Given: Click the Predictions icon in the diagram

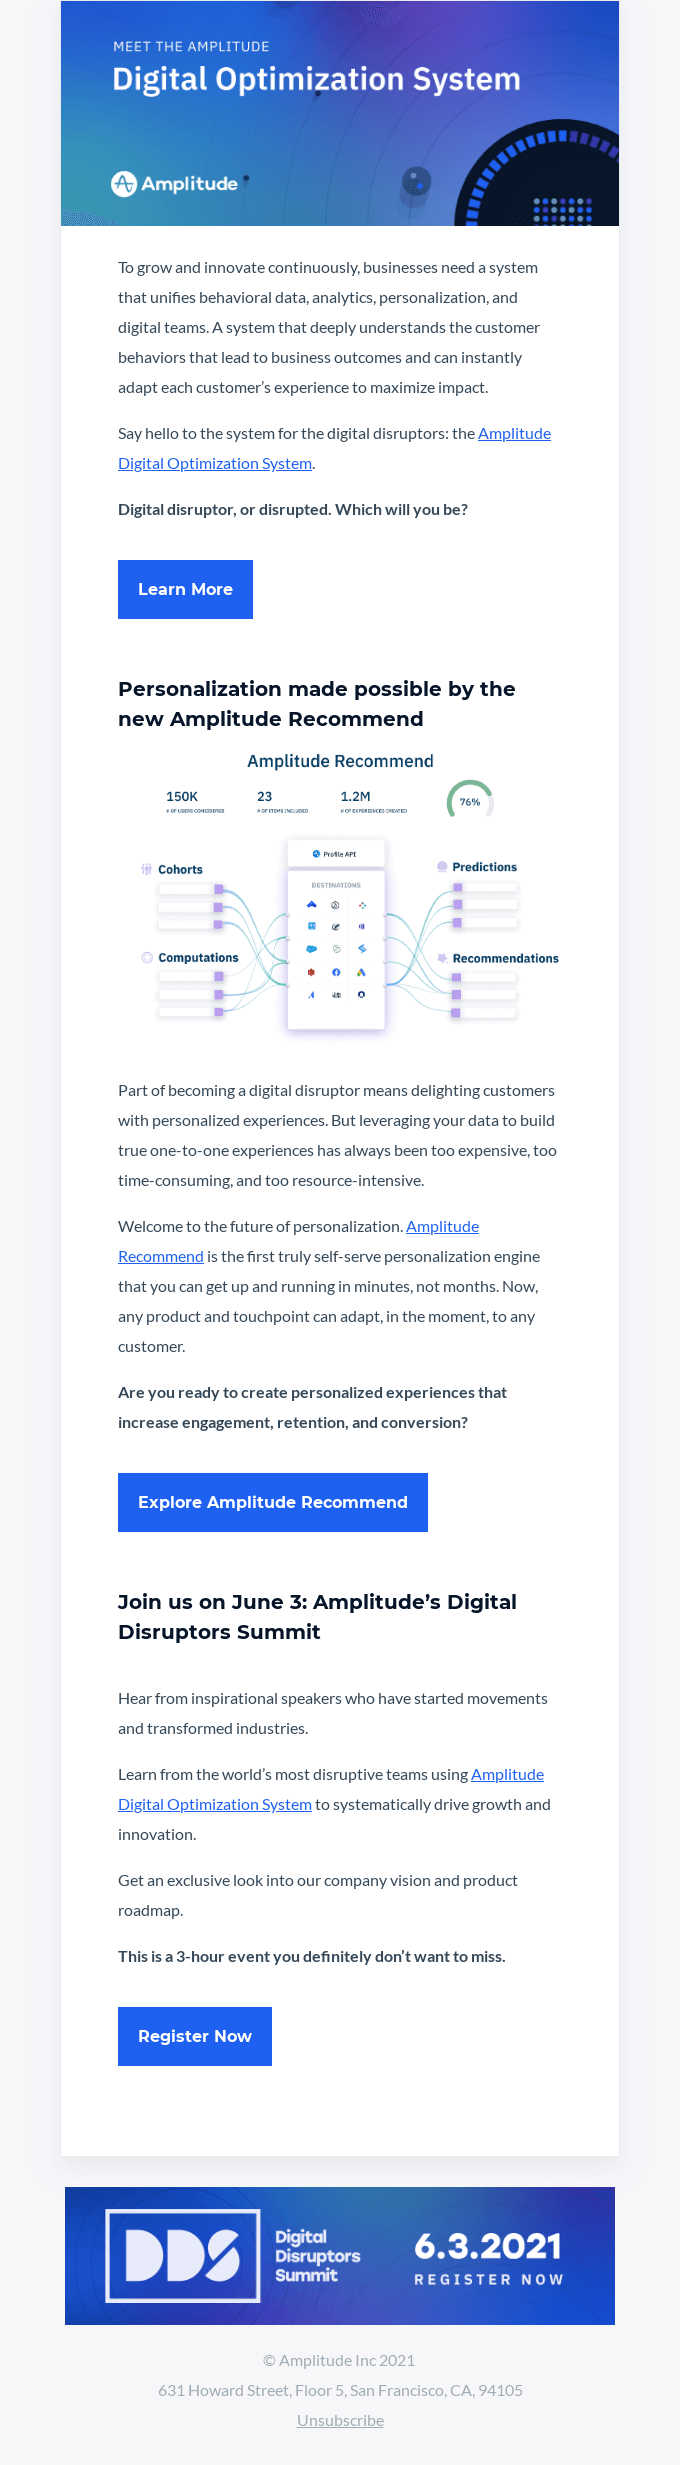Looking at the screenshot, I should (x=442, y=867).
